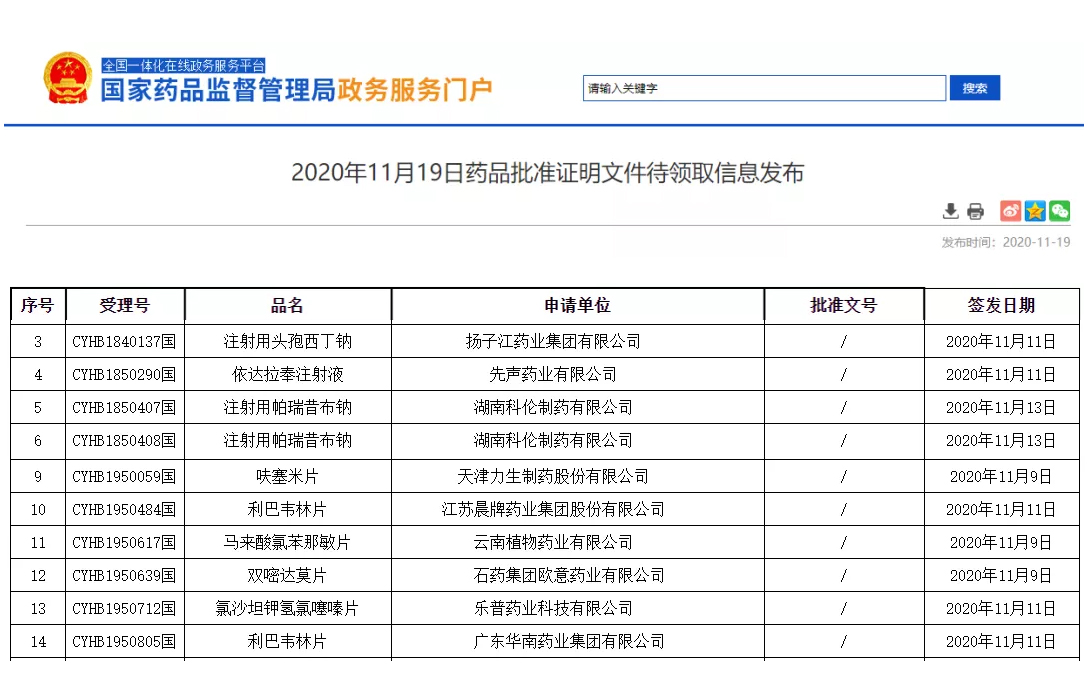Click the 品名 column header
1090x676 pixels.
[x=287, y=305]
